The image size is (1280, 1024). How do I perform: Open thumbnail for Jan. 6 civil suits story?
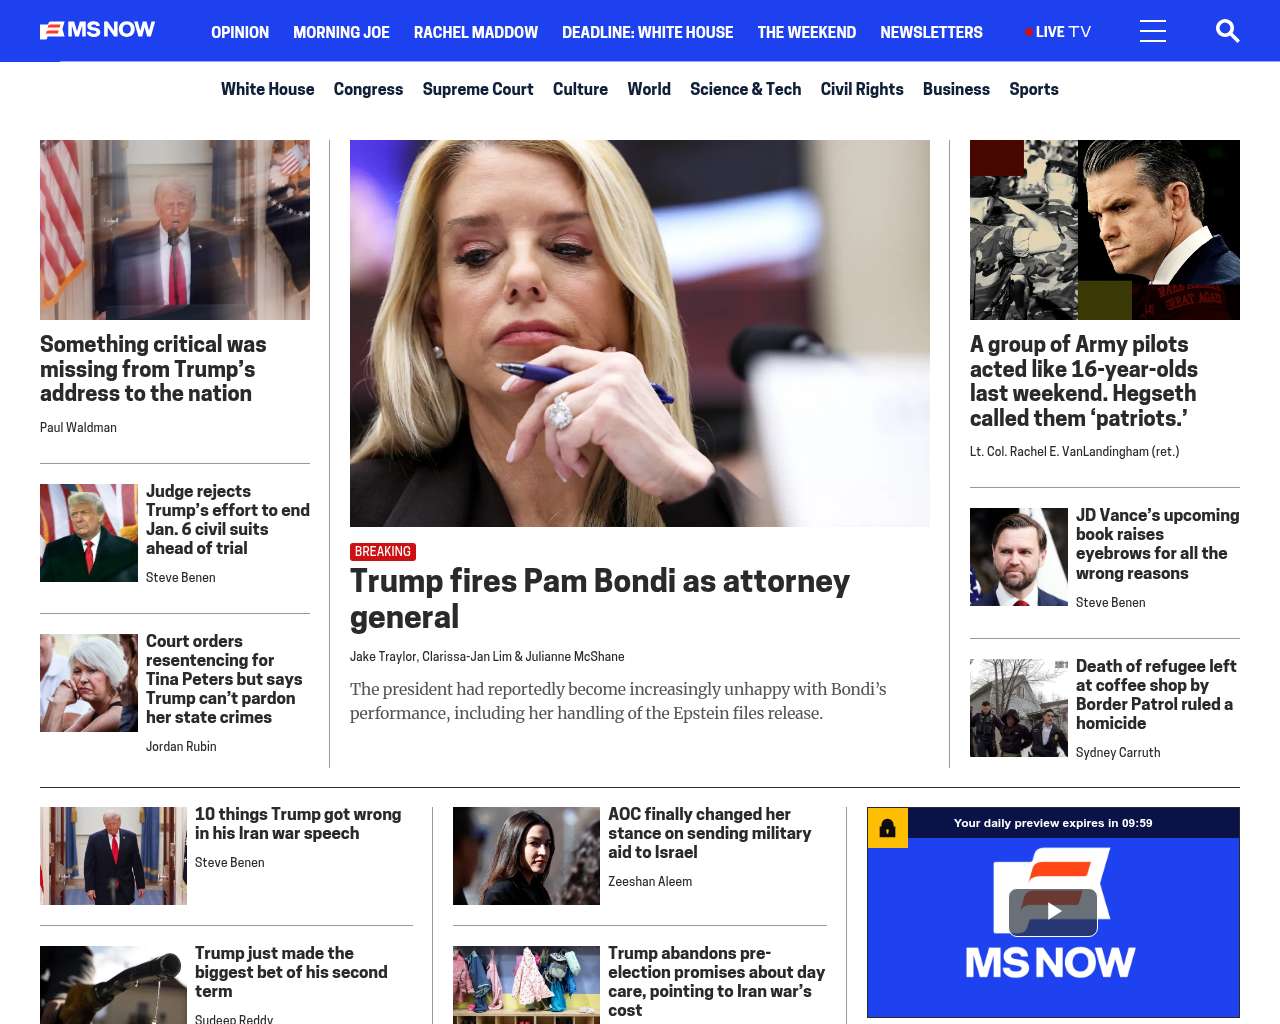(x=89, y=533)
